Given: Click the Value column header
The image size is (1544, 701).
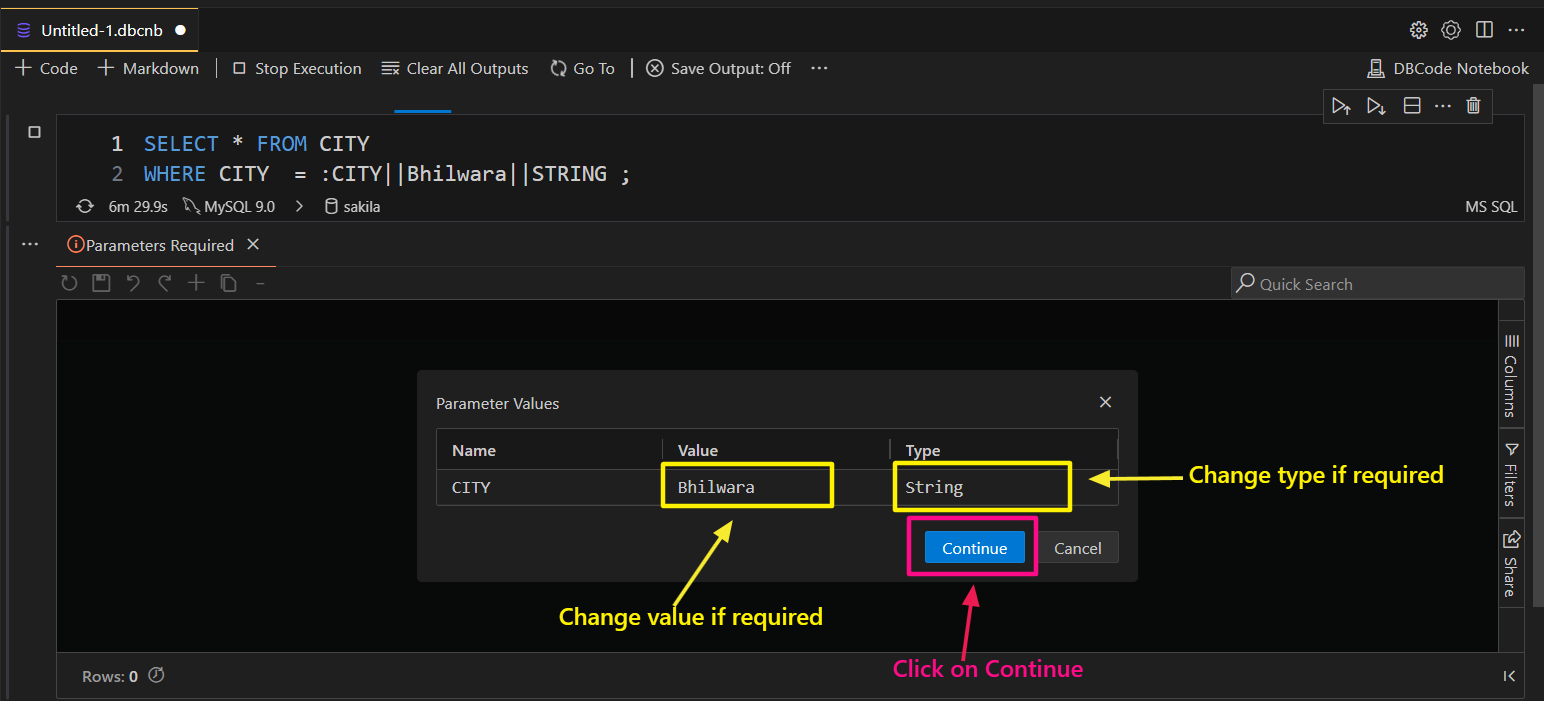Looking at the screenshot, I should 776,450.
